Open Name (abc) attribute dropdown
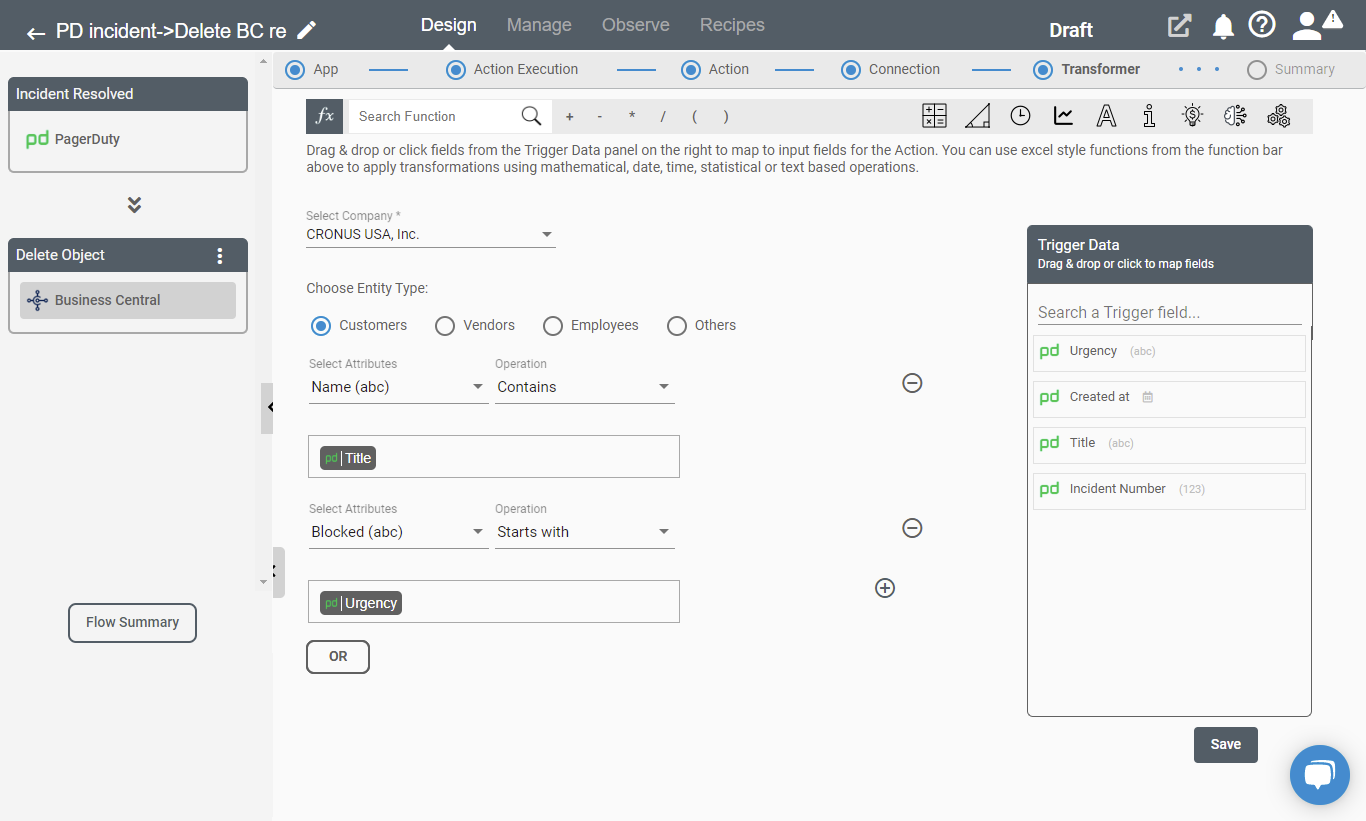The height and width of the screenshot is (821, 1366). 398,387
